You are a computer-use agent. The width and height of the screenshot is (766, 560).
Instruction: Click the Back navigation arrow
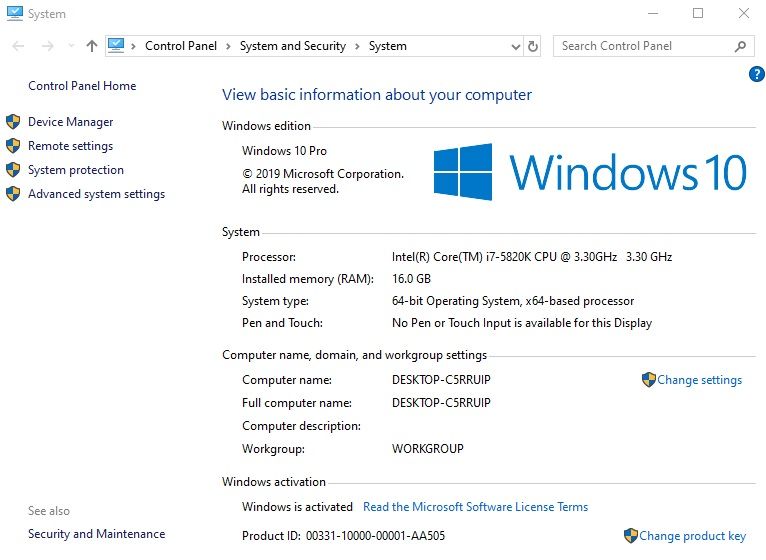coord(19,46)
